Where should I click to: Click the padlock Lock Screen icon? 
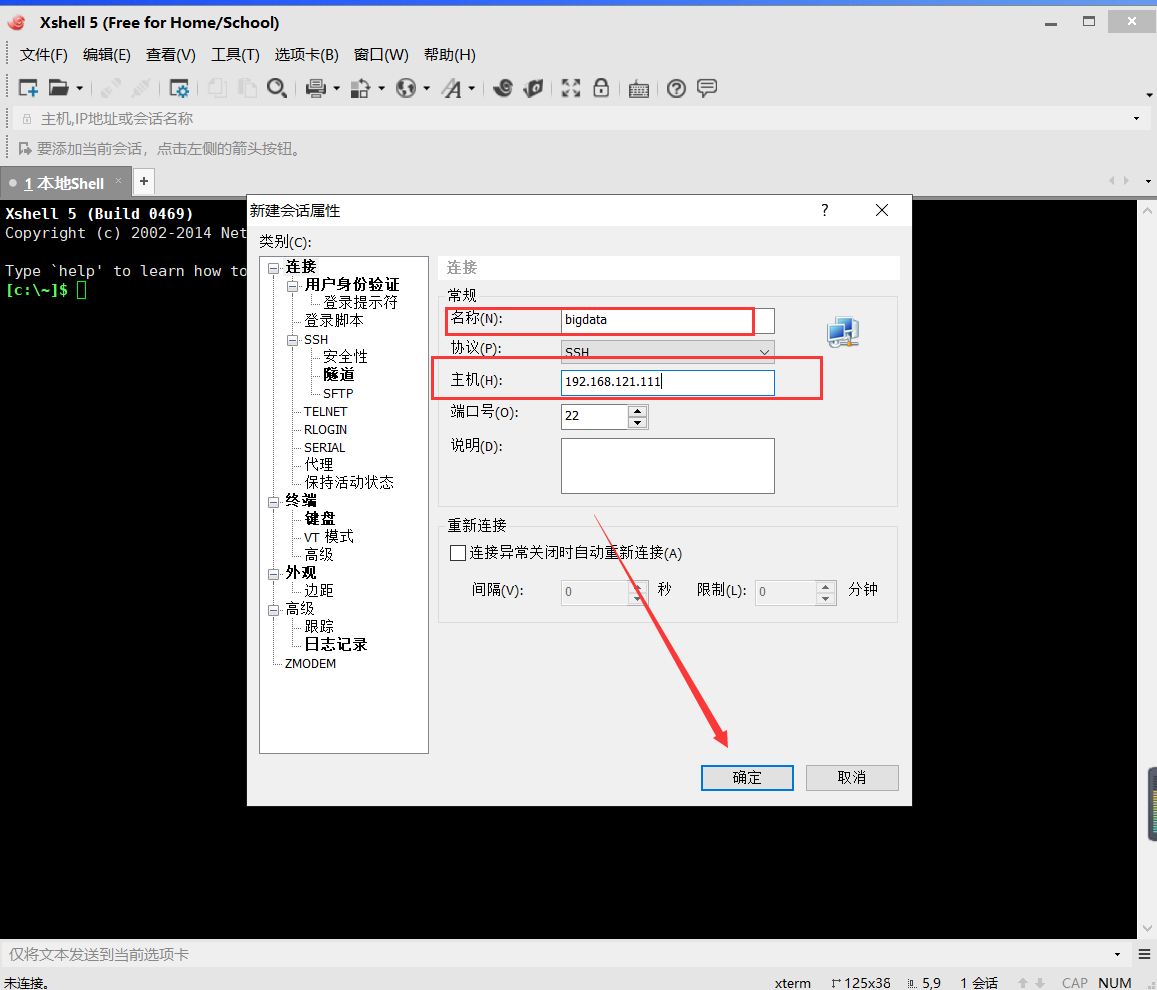pyautogui.click(x=601, y=89)
